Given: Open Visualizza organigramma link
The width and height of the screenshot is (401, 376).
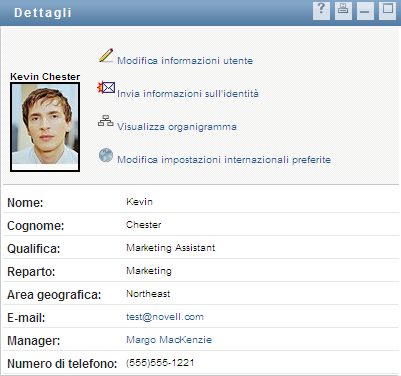Looking at the screenshot, I should (177, 127).
